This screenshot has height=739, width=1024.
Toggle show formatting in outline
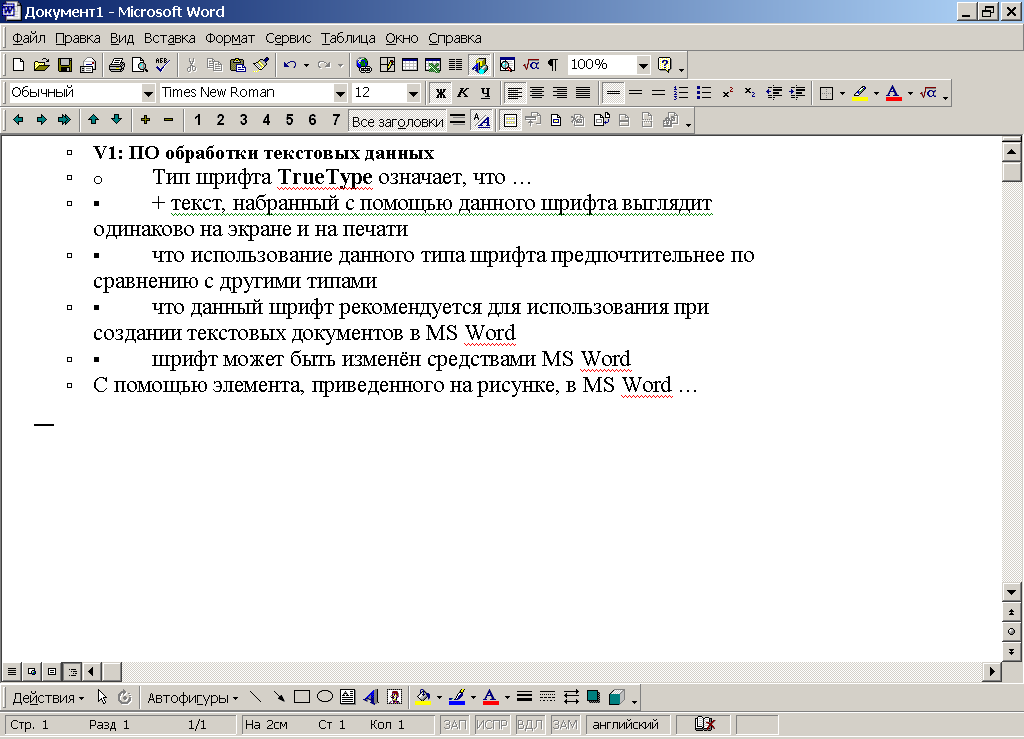pyautogui.click(x=482, y=120)
